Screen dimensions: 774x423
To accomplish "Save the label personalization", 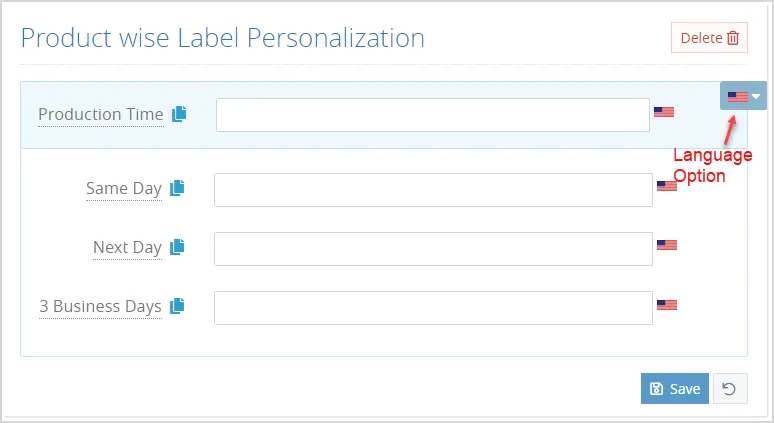I will 674,388.
